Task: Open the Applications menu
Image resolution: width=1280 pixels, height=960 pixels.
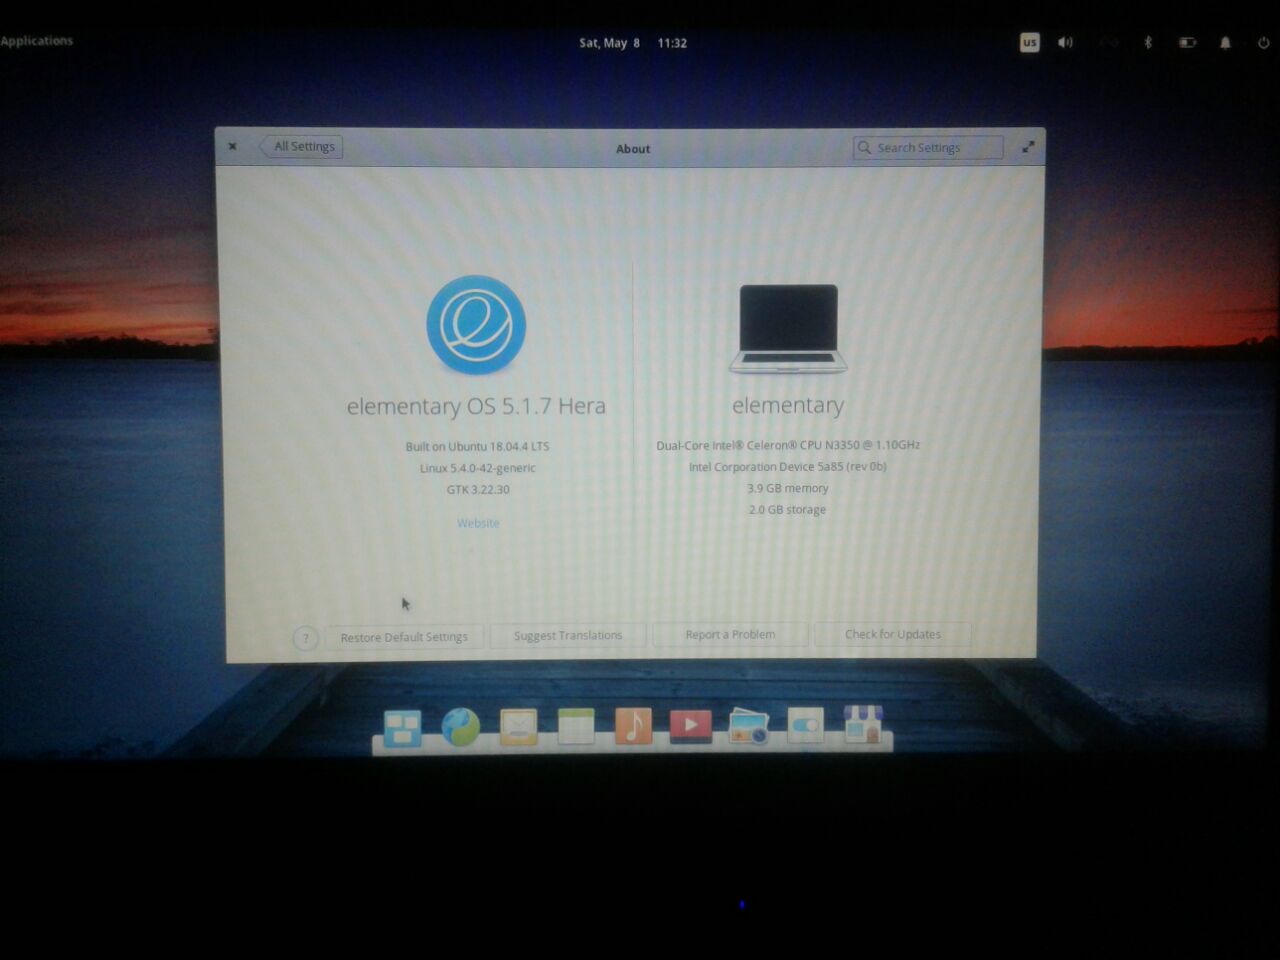Action: [x=37, y=41]
